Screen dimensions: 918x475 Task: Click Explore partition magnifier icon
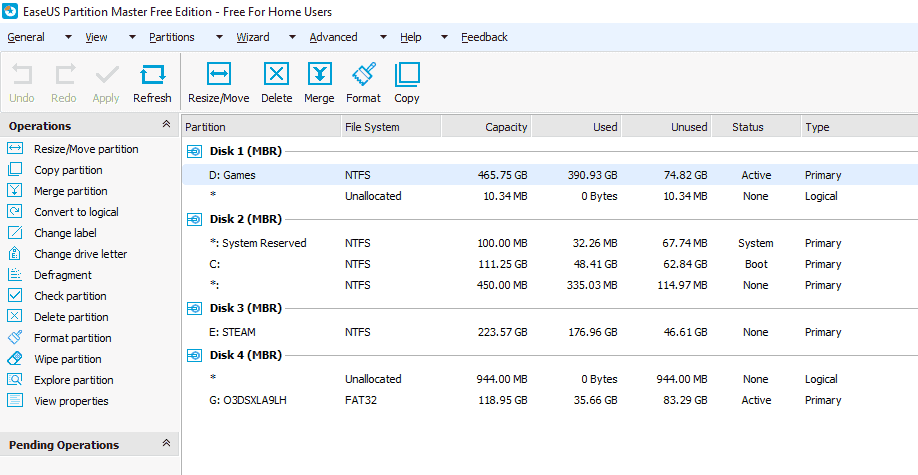click(15, 380)
